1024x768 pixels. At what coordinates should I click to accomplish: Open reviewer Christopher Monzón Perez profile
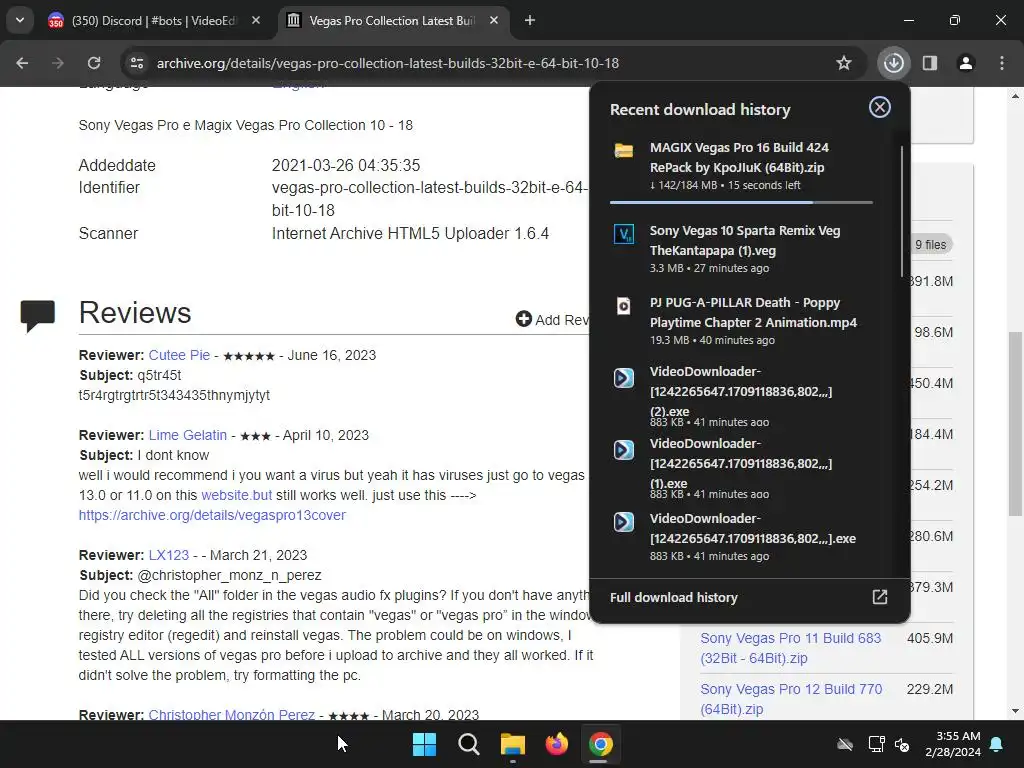[231, 714]
